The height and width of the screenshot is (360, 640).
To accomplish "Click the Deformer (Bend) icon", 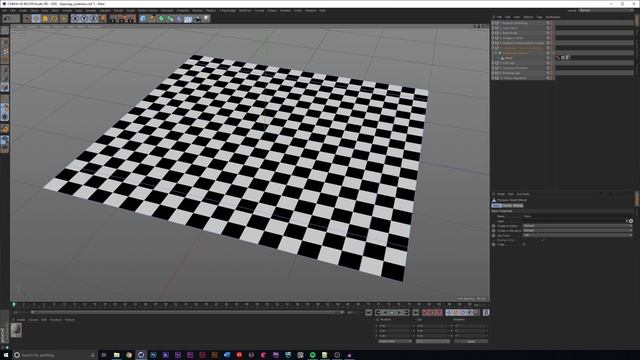I will (179, 19).
